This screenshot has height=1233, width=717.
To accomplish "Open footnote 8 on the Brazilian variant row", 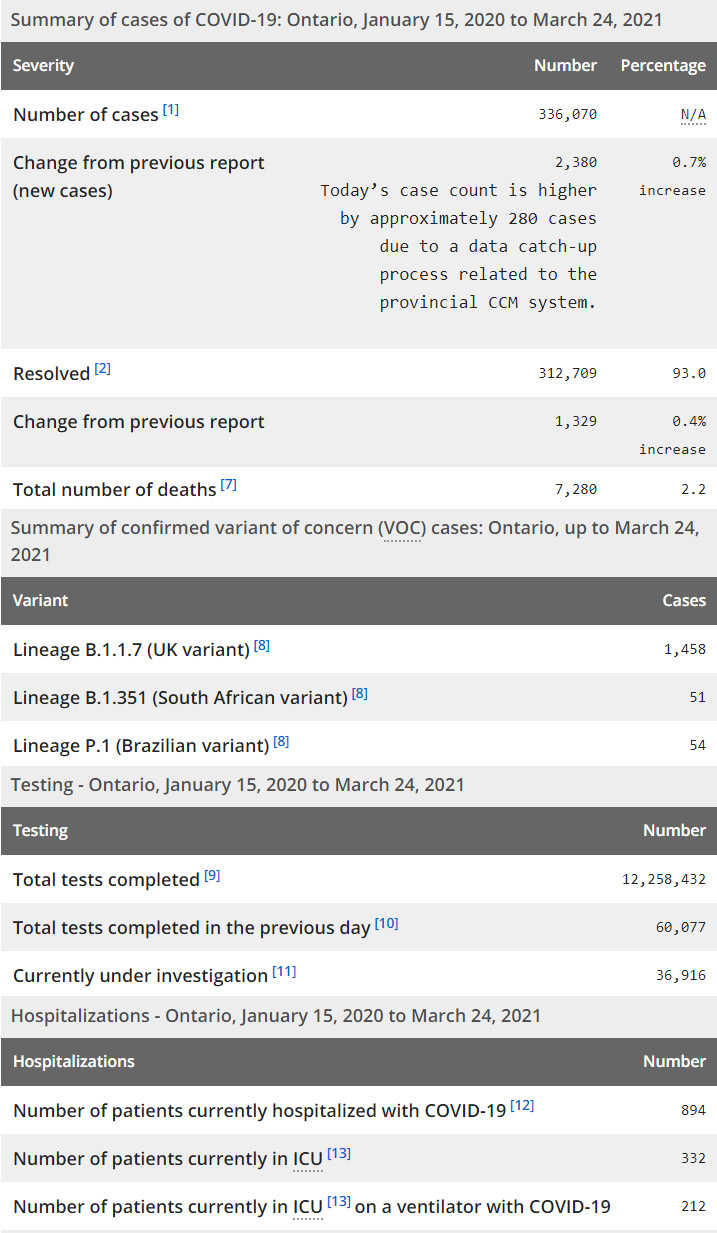I will (x=281, y=741).
